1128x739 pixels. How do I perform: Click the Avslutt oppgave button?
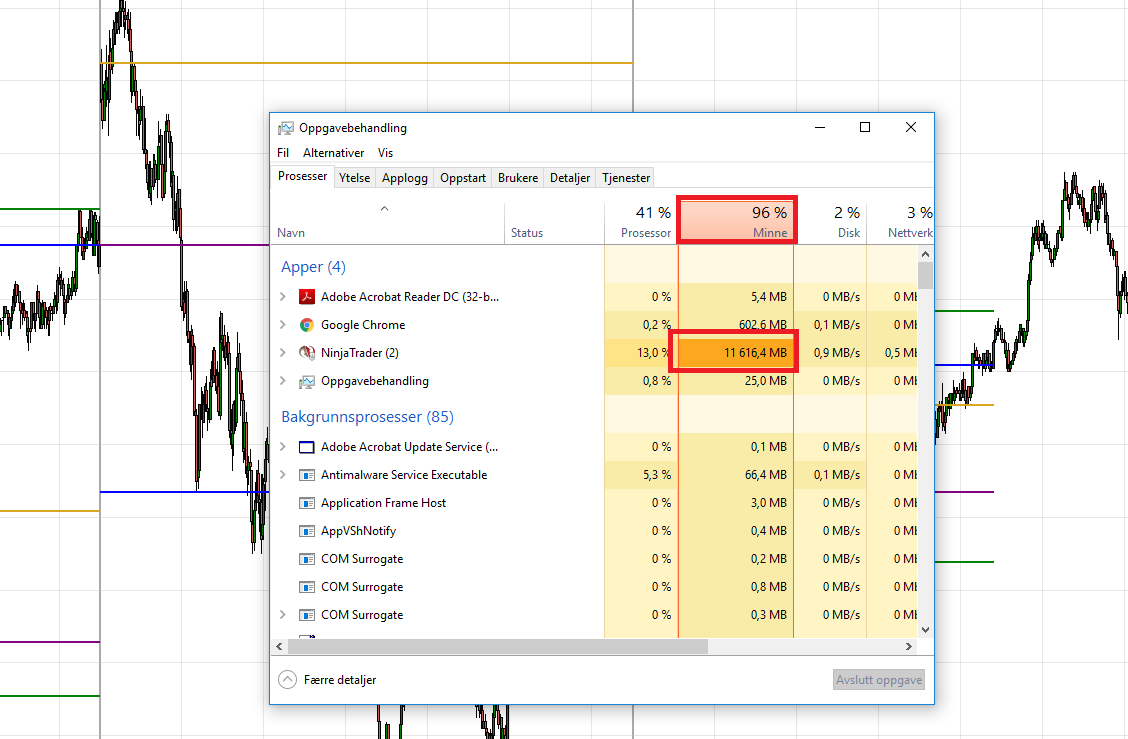tap(878, 680)
